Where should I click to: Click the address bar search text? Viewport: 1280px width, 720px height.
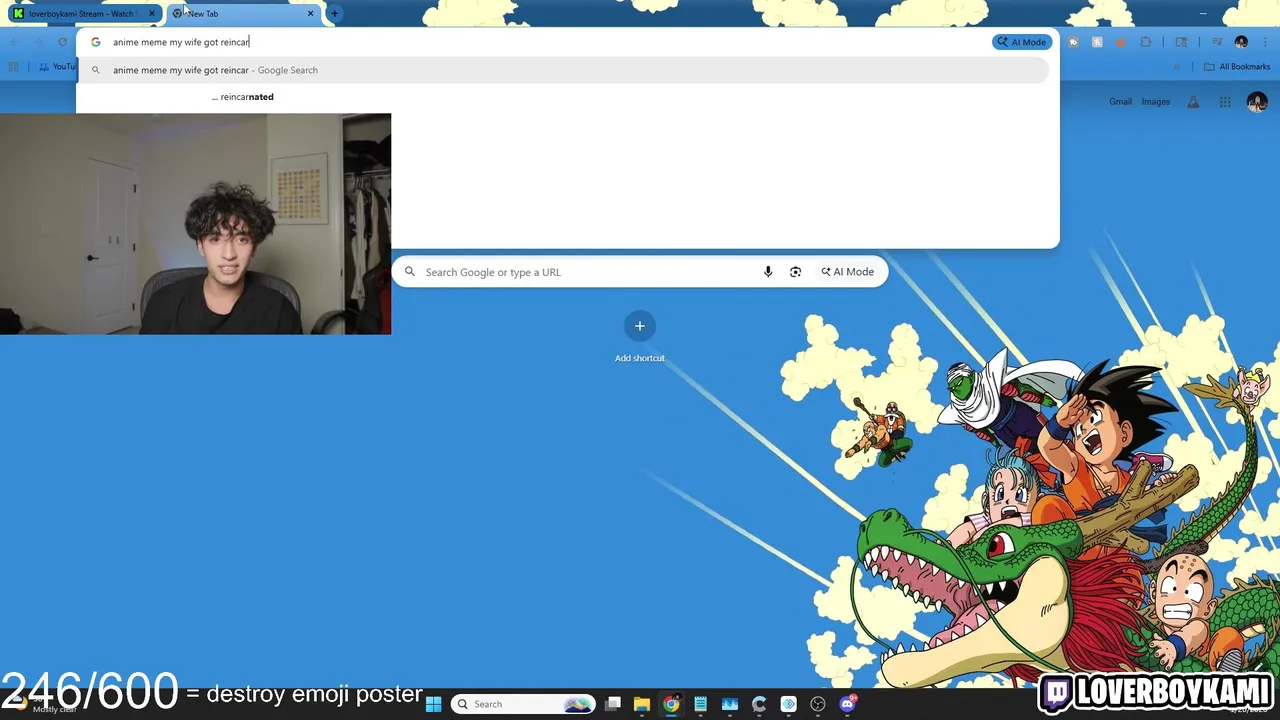coord(181,42)
